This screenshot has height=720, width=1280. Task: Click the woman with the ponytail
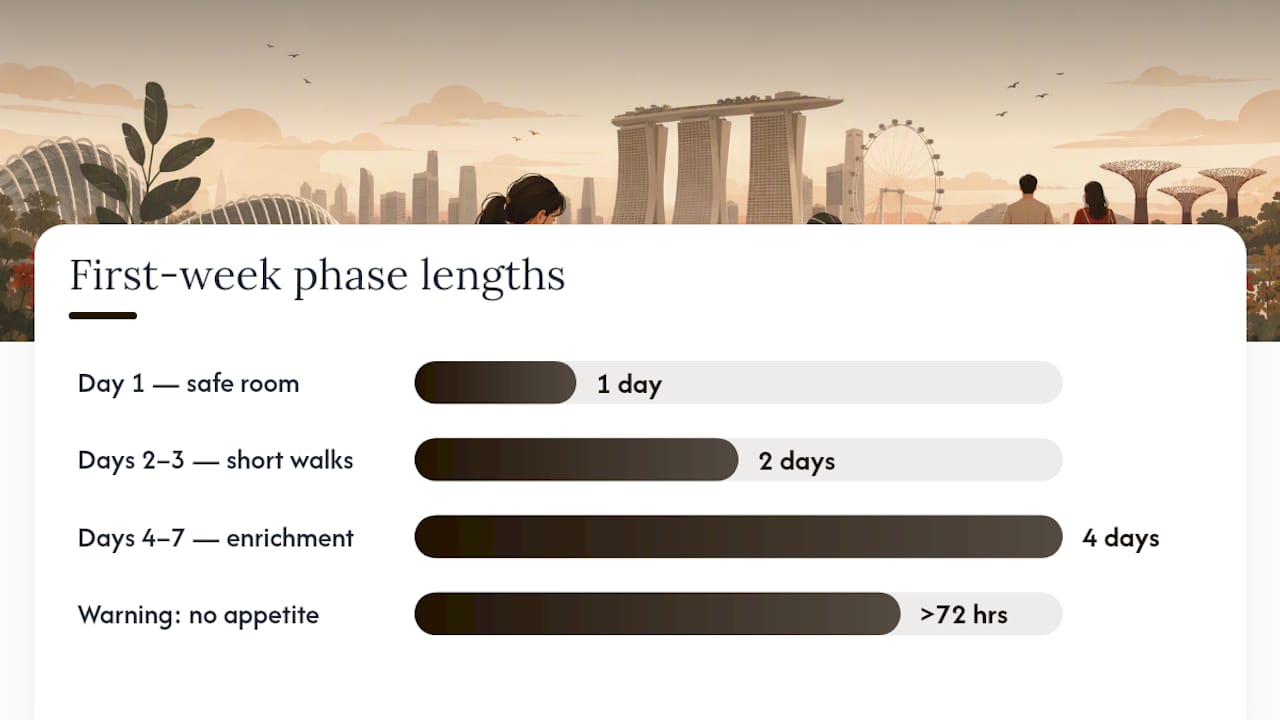pyautogui.click(x=521, y=200)
